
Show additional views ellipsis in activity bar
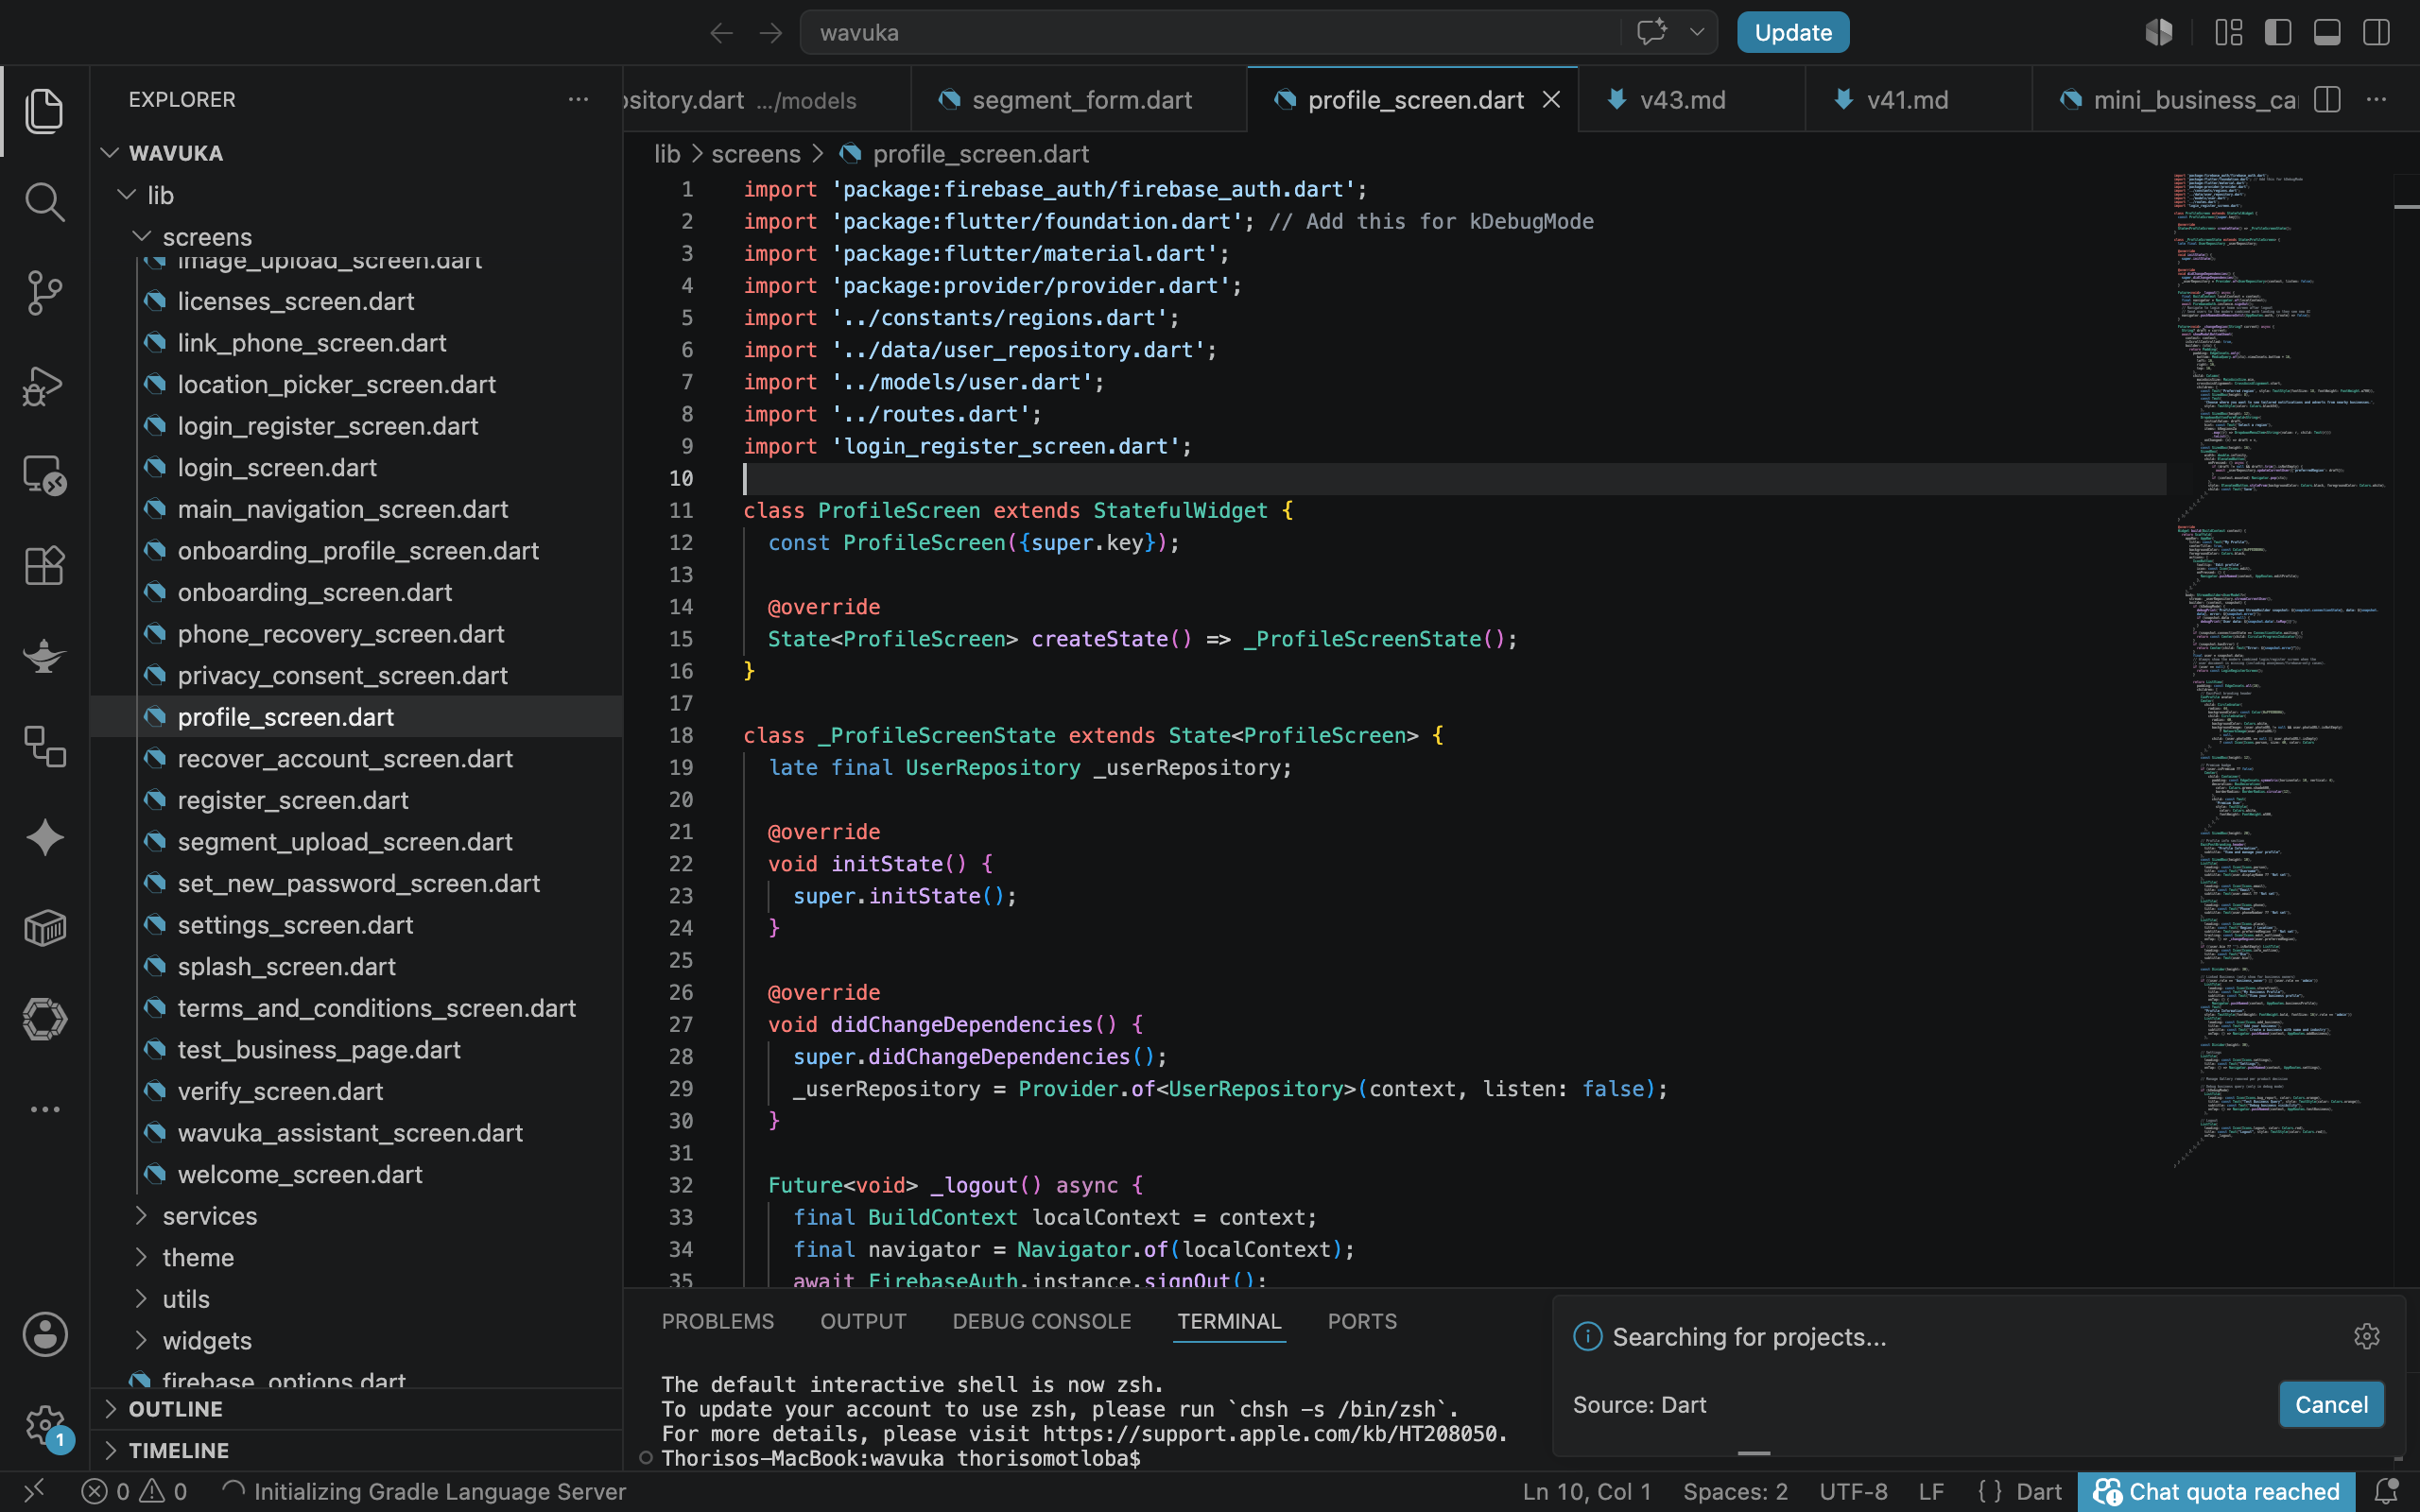pyautogui.click(x=44, y=1109)
